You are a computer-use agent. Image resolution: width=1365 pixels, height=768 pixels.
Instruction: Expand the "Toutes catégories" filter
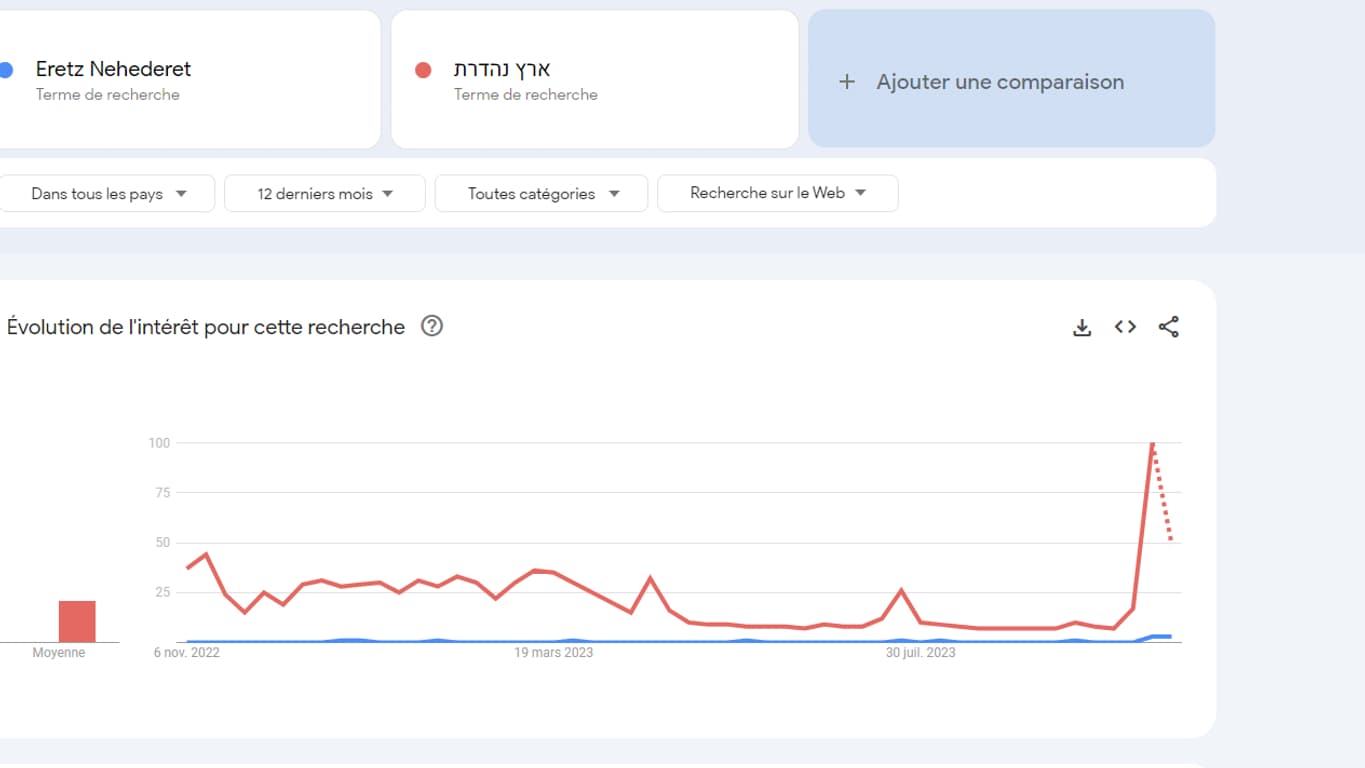pos(542,194)
